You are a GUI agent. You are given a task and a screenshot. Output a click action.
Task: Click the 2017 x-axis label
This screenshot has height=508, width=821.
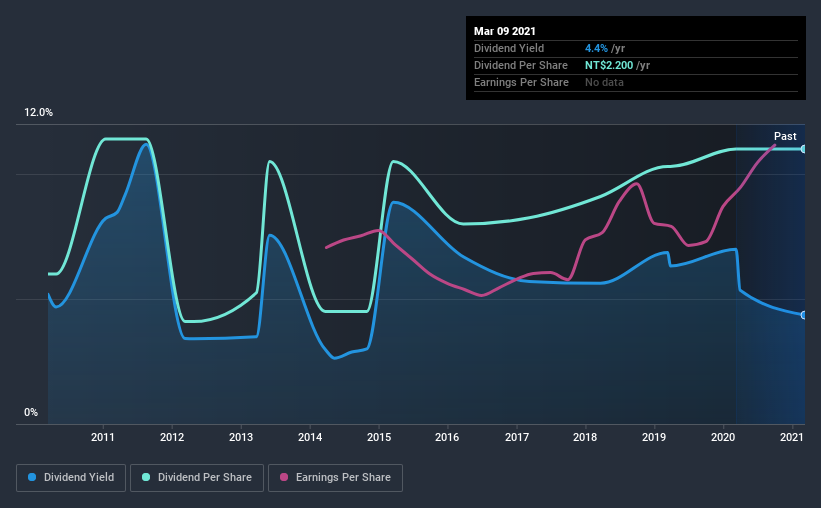pos(517,437)
